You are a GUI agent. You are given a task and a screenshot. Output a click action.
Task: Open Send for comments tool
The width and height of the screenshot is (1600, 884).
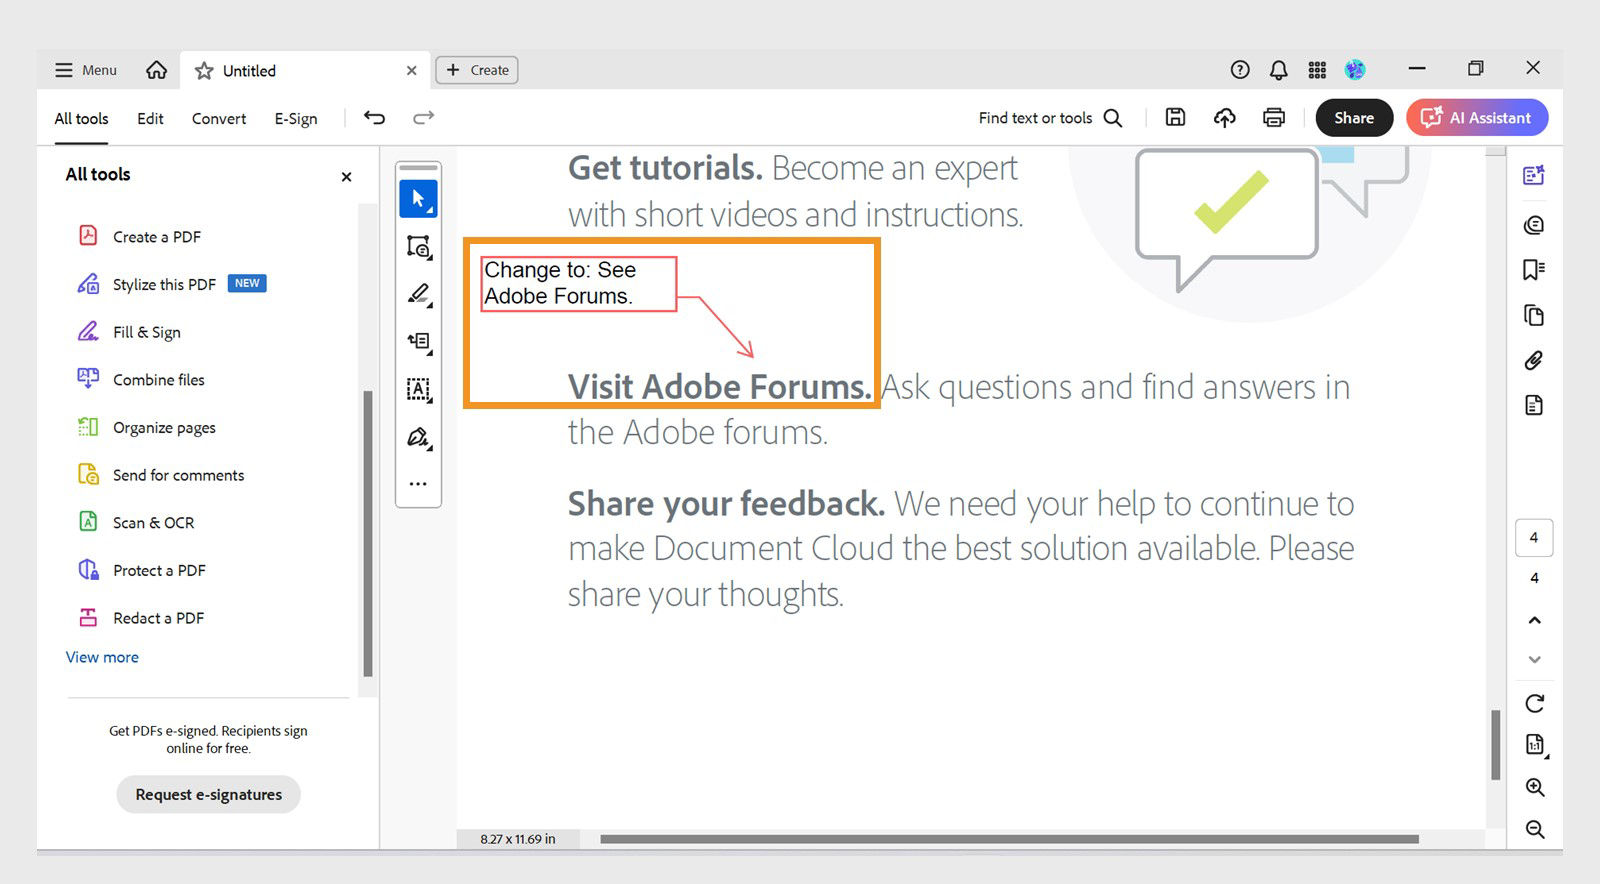click(x=161, y=475)
